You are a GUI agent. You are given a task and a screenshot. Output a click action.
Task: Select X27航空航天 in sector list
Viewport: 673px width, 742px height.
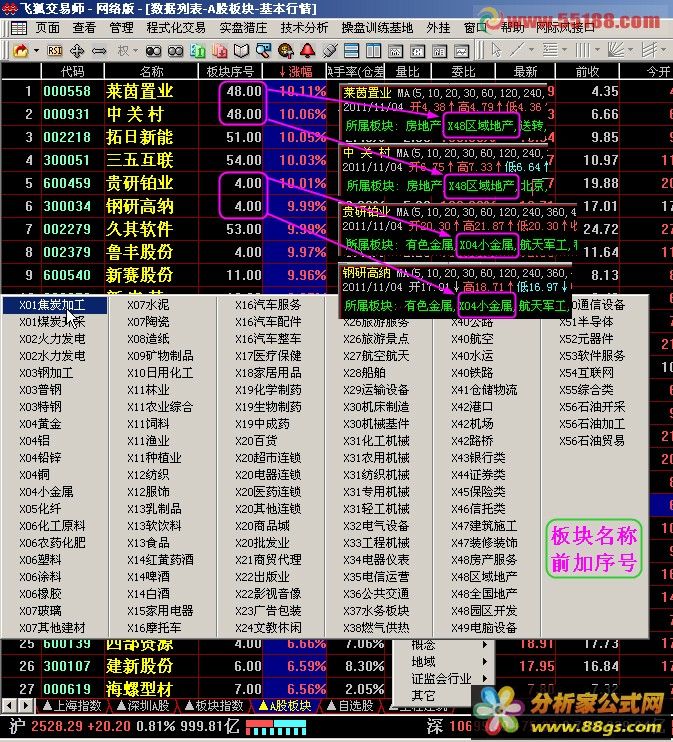pyautogui.click(x=376, y=356)
